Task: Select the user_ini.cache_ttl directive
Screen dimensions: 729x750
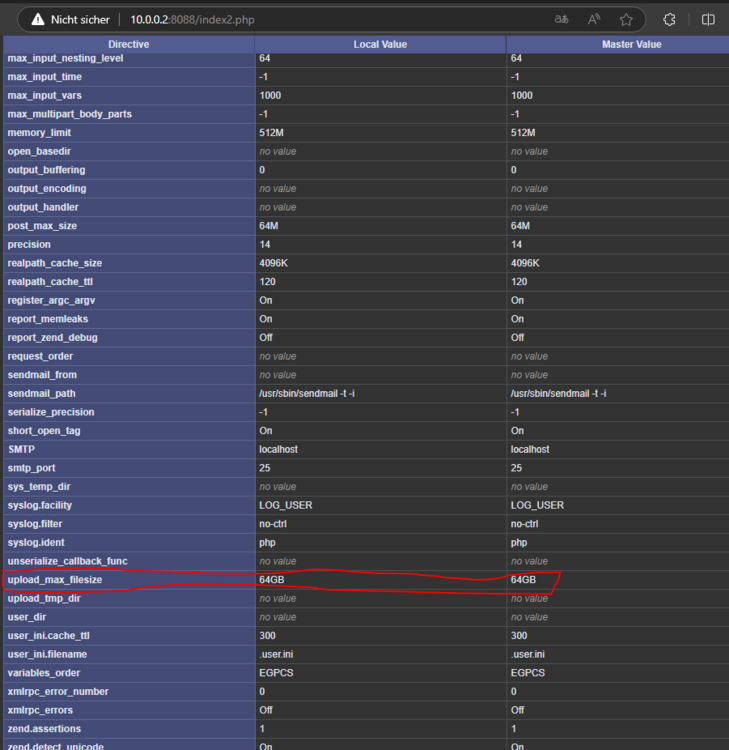Action: pos(48,636)
